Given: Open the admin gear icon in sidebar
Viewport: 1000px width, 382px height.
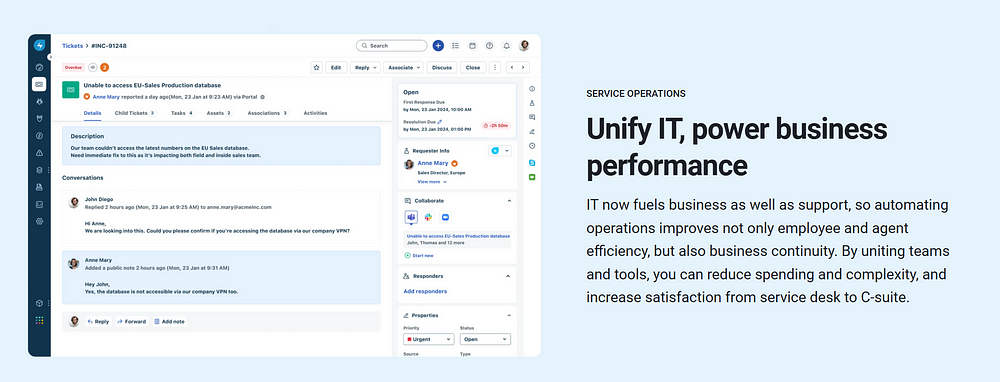Looking at the screenshot, I should pos(39,221).
